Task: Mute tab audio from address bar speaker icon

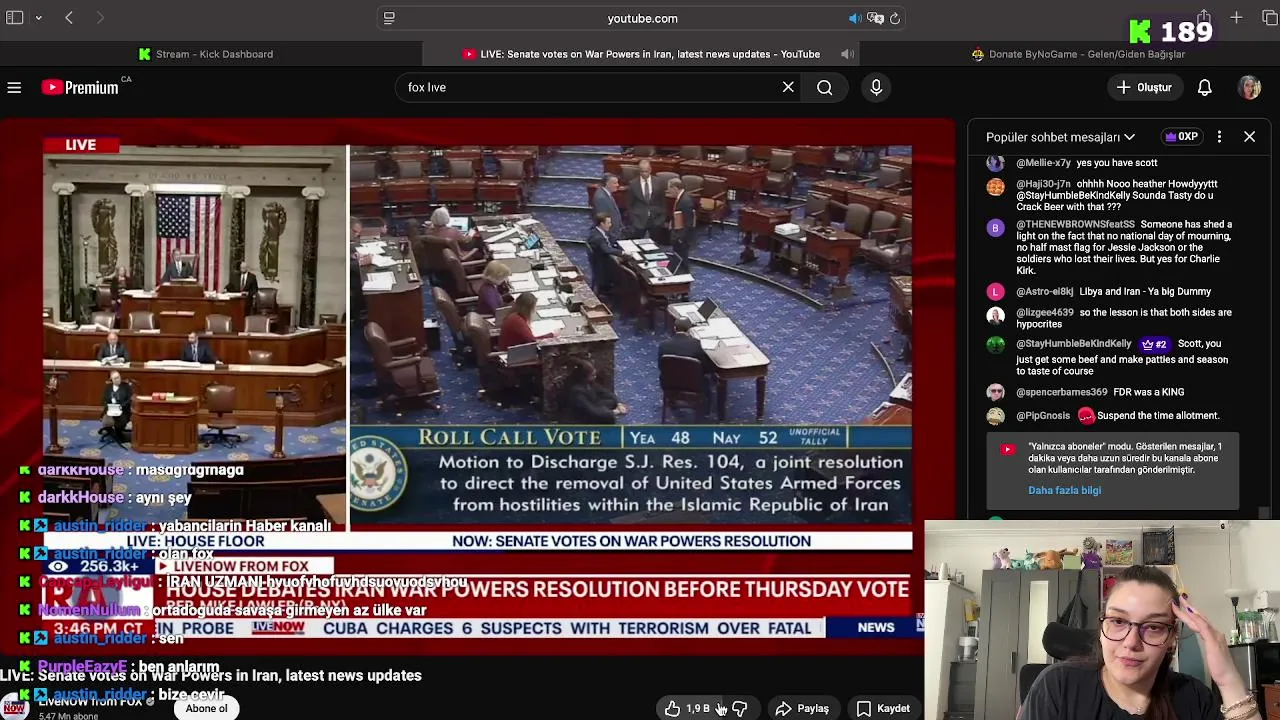Action: [x=855, y=18]
